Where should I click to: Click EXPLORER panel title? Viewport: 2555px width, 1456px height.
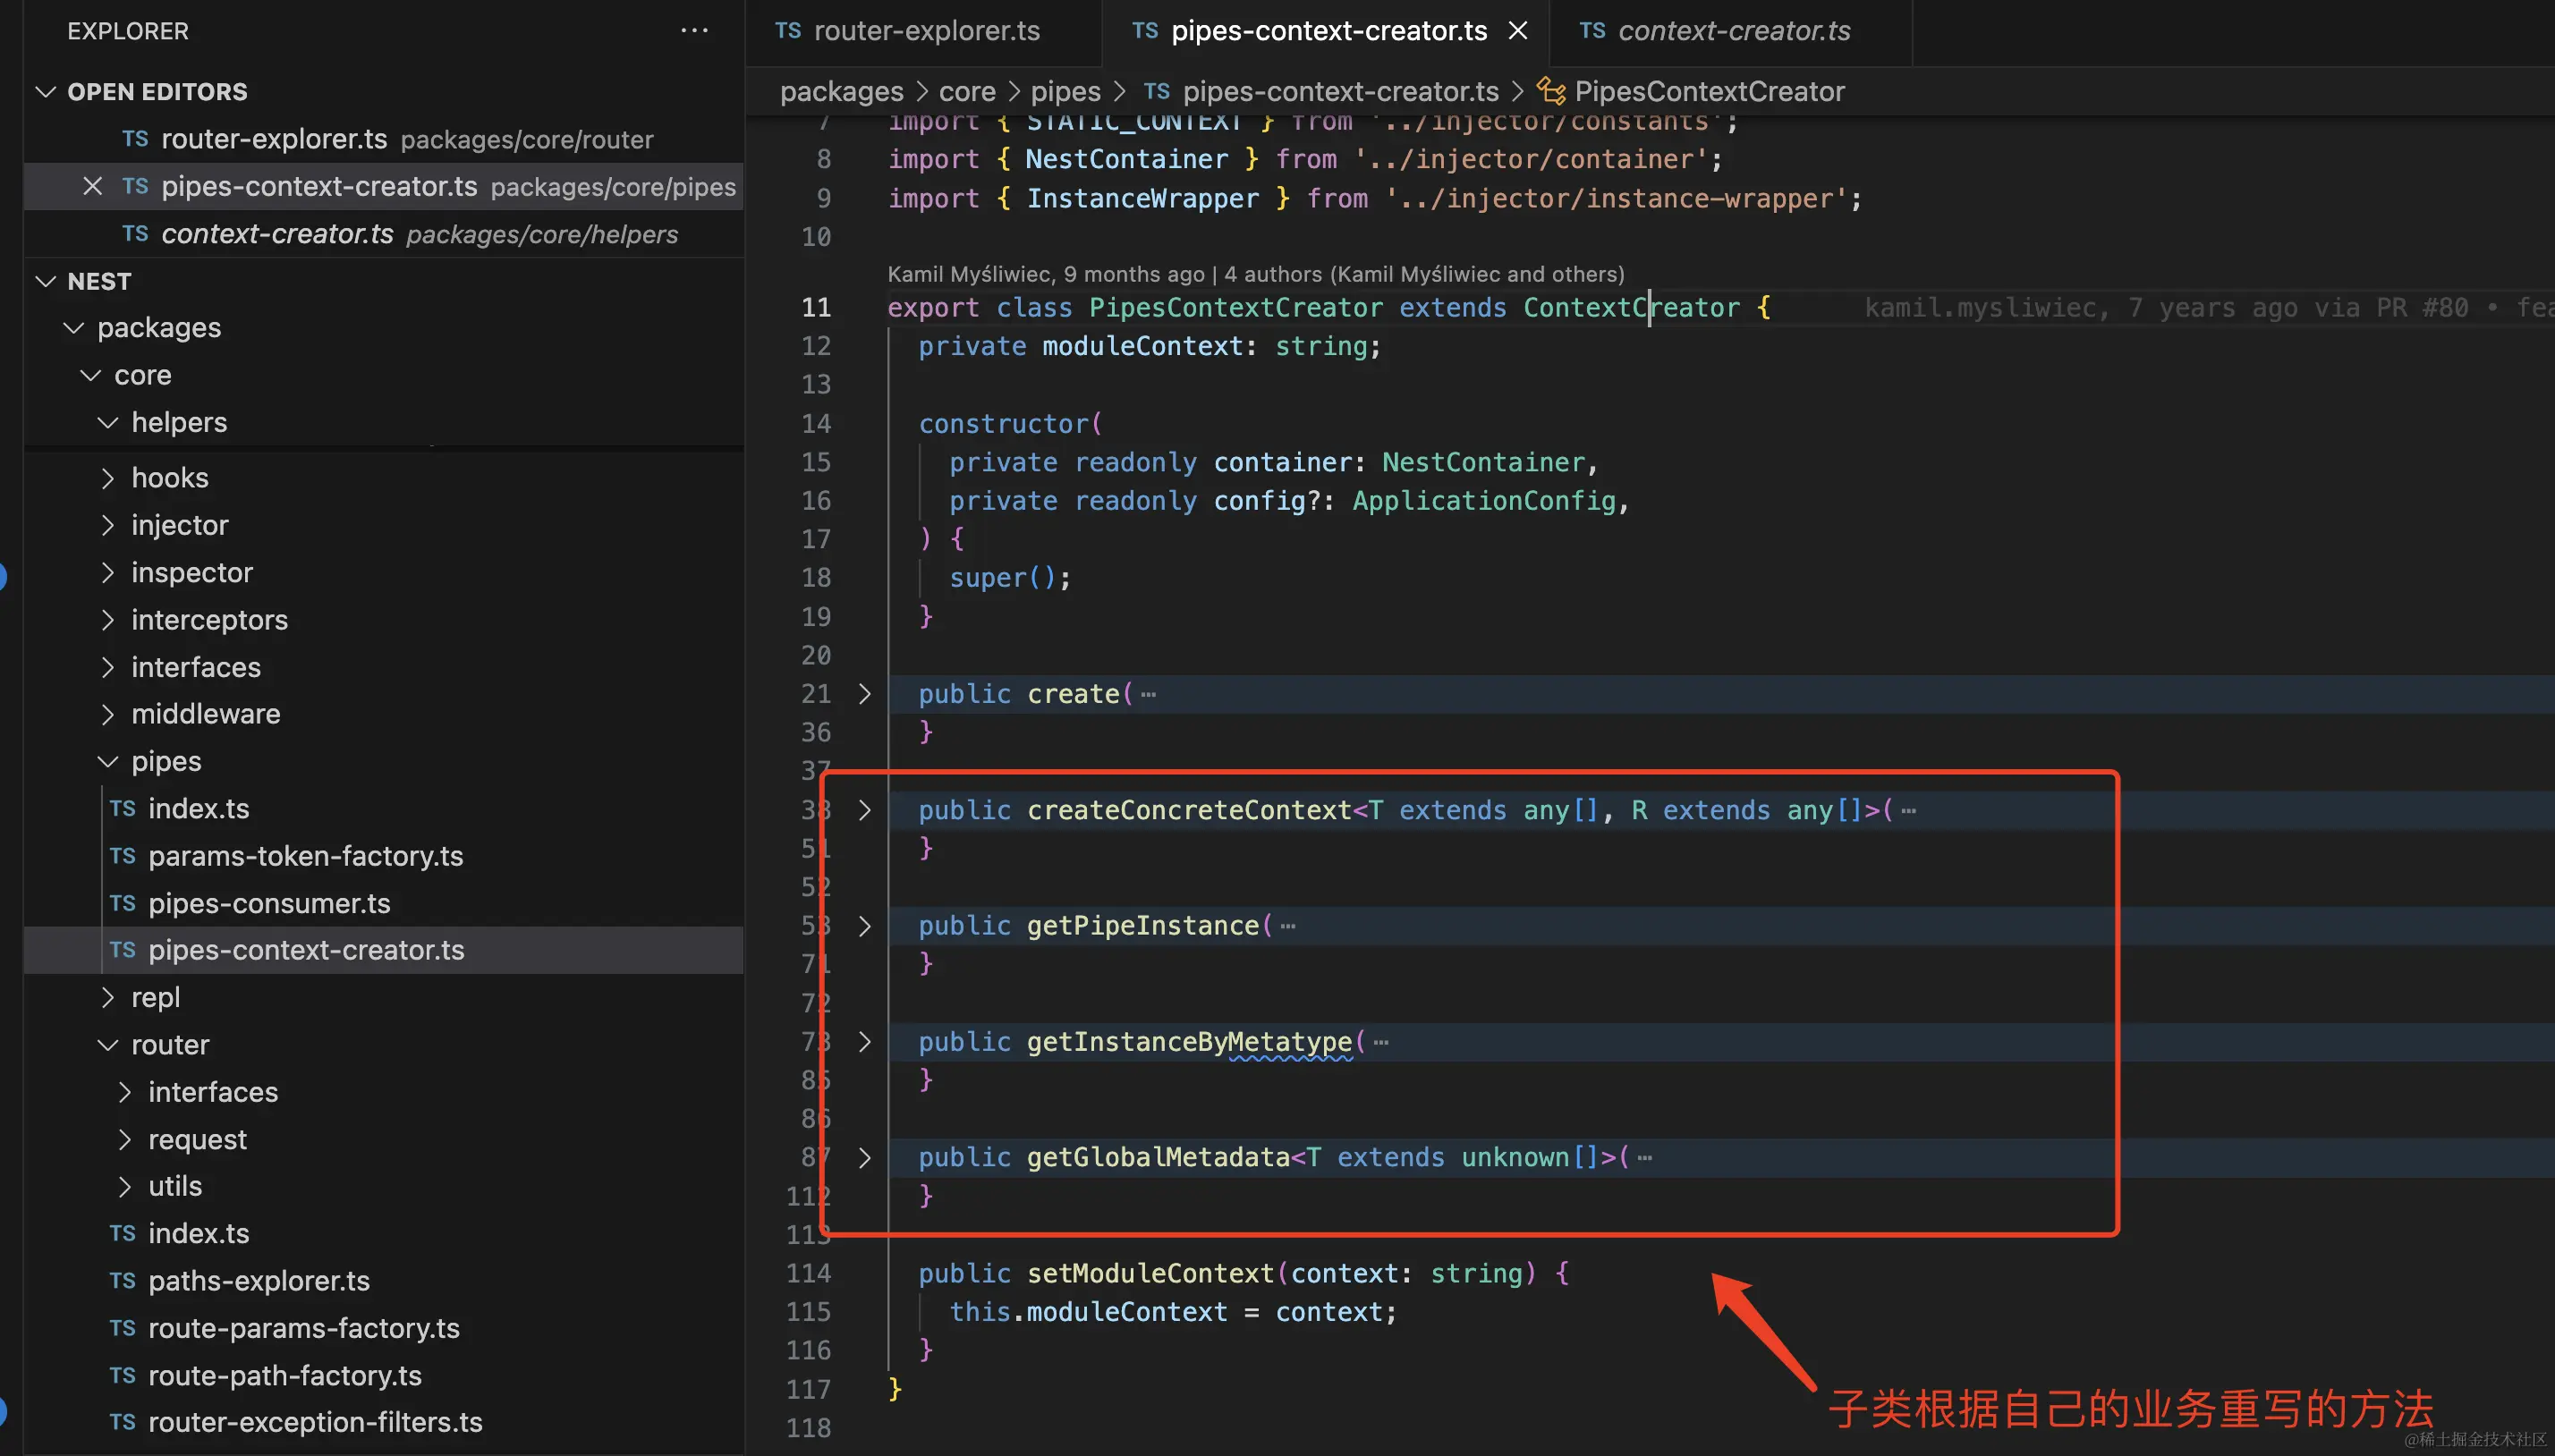pyautogui.click(x=128, y=31)
